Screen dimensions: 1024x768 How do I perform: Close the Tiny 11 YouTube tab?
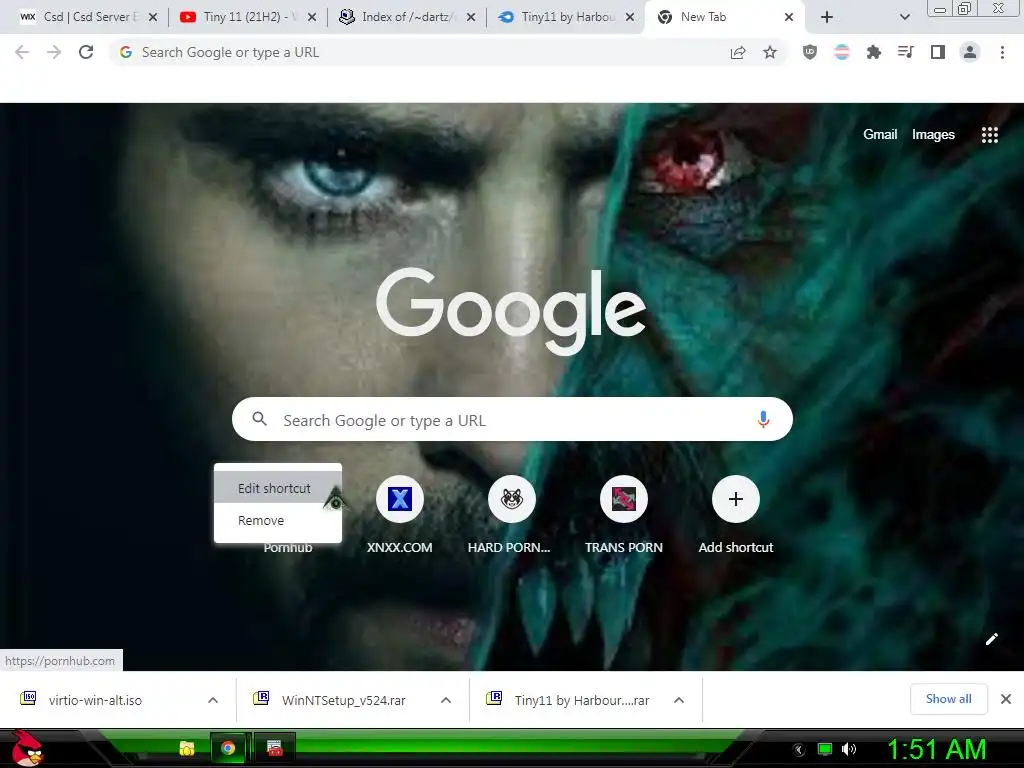pos(312,18)
